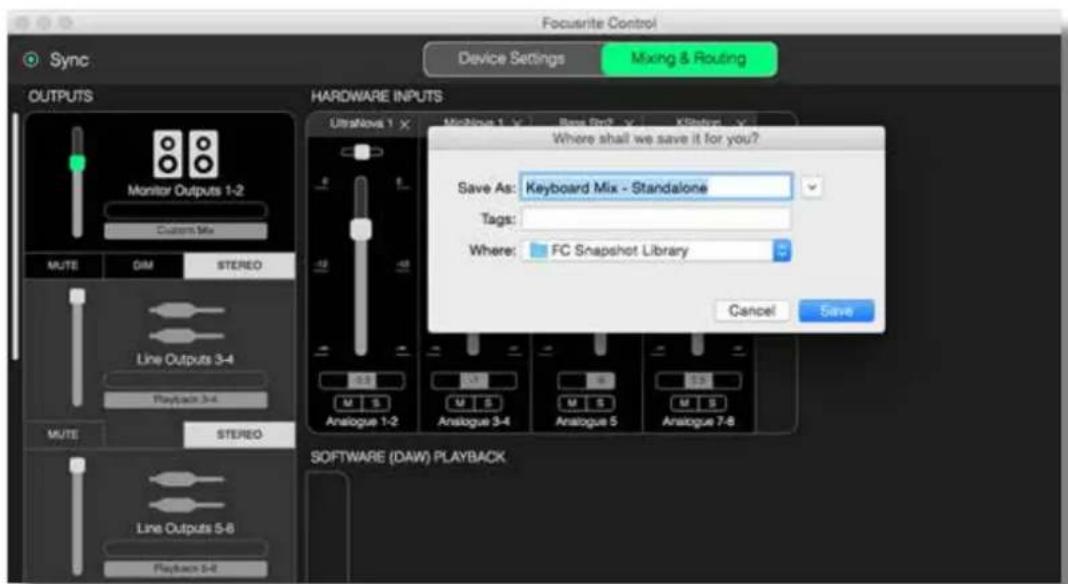1068x584 pixels.
Task: Click the Line Outputs 3-4 label
Action: click(x=185, y=359)
